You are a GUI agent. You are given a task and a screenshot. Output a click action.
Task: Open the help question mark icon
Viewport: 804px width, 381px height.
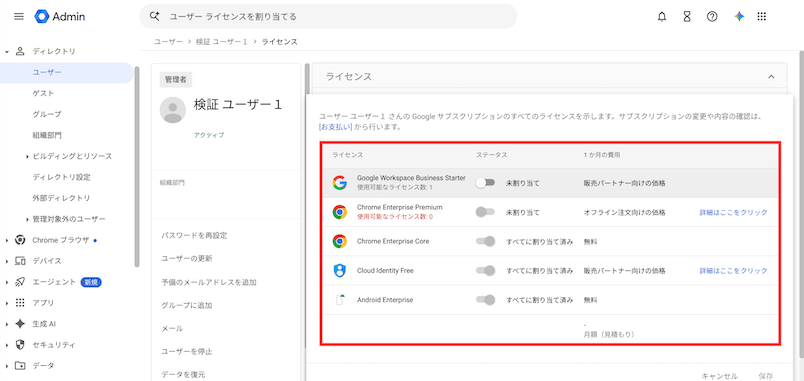tap(712, 16)
